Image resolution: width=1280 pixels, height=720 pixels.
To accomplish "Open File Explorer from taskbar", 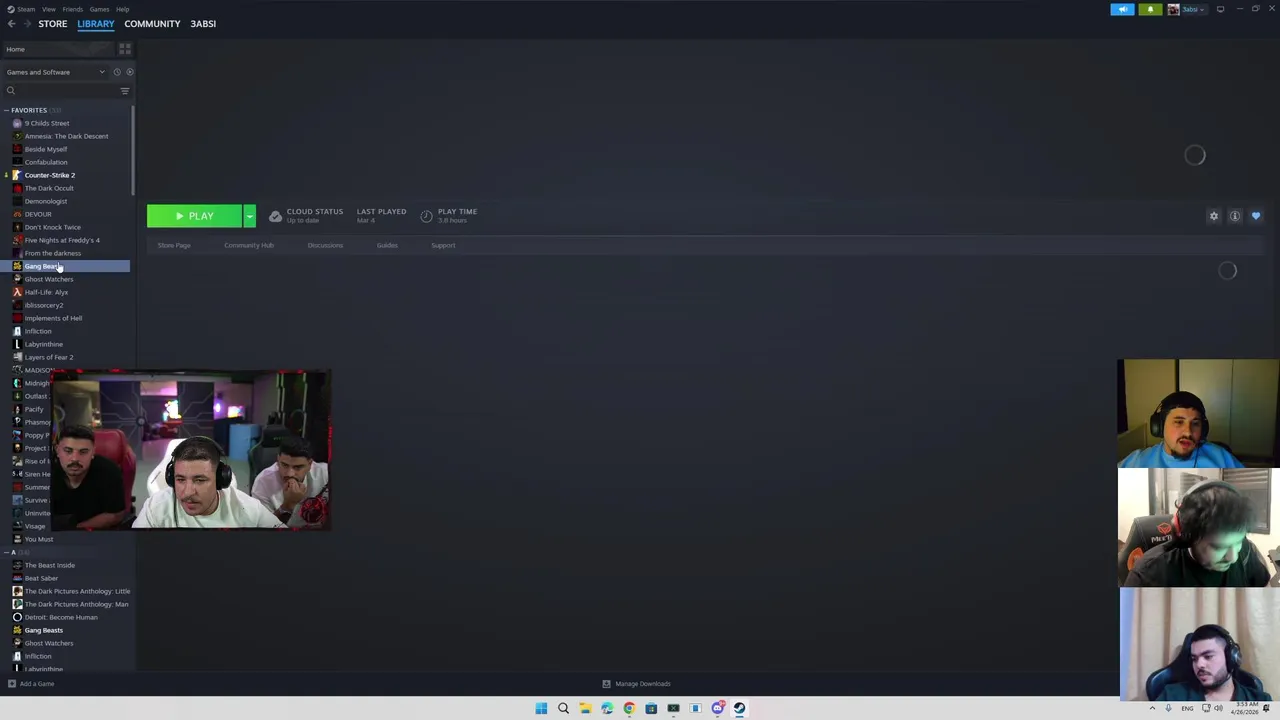I will pyautogui.click(x=585, y=708).
